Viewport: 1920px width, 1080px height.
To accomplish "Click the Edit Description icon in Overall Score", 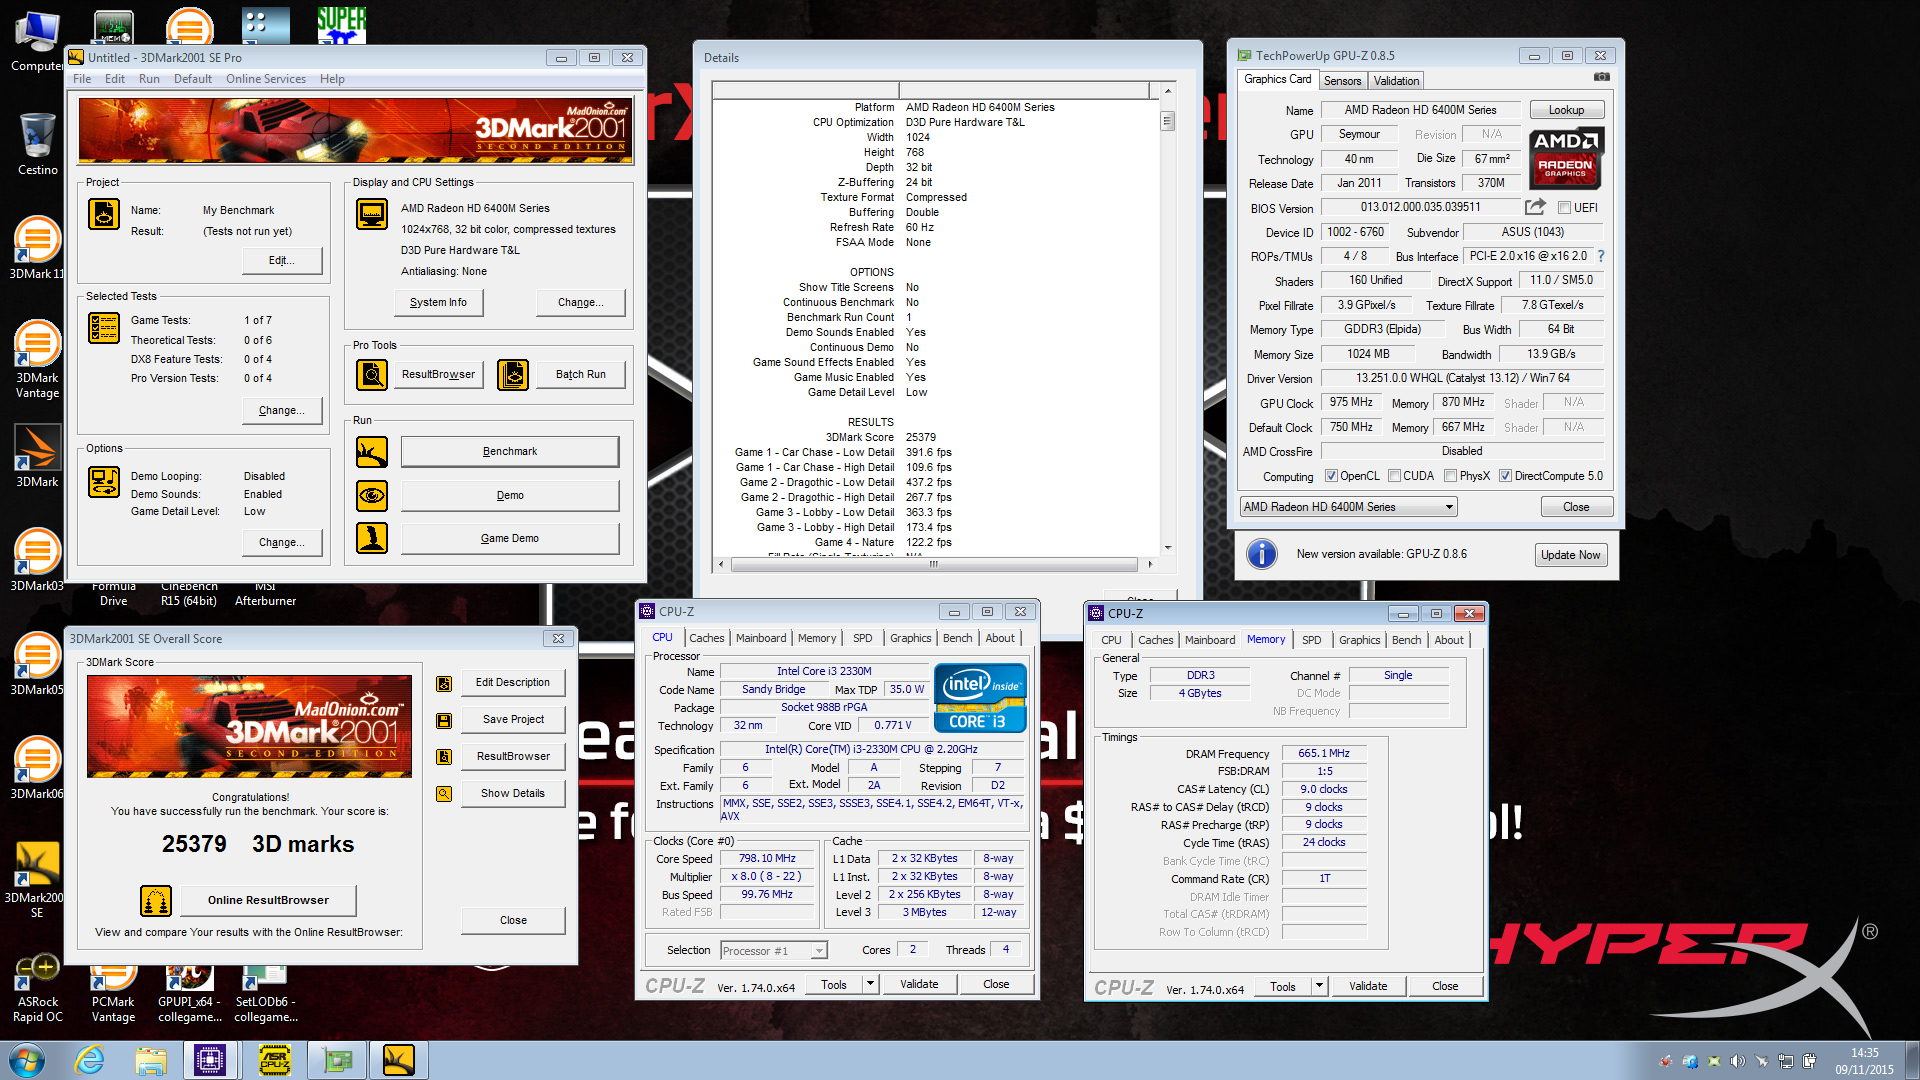I will coord(444,683).
